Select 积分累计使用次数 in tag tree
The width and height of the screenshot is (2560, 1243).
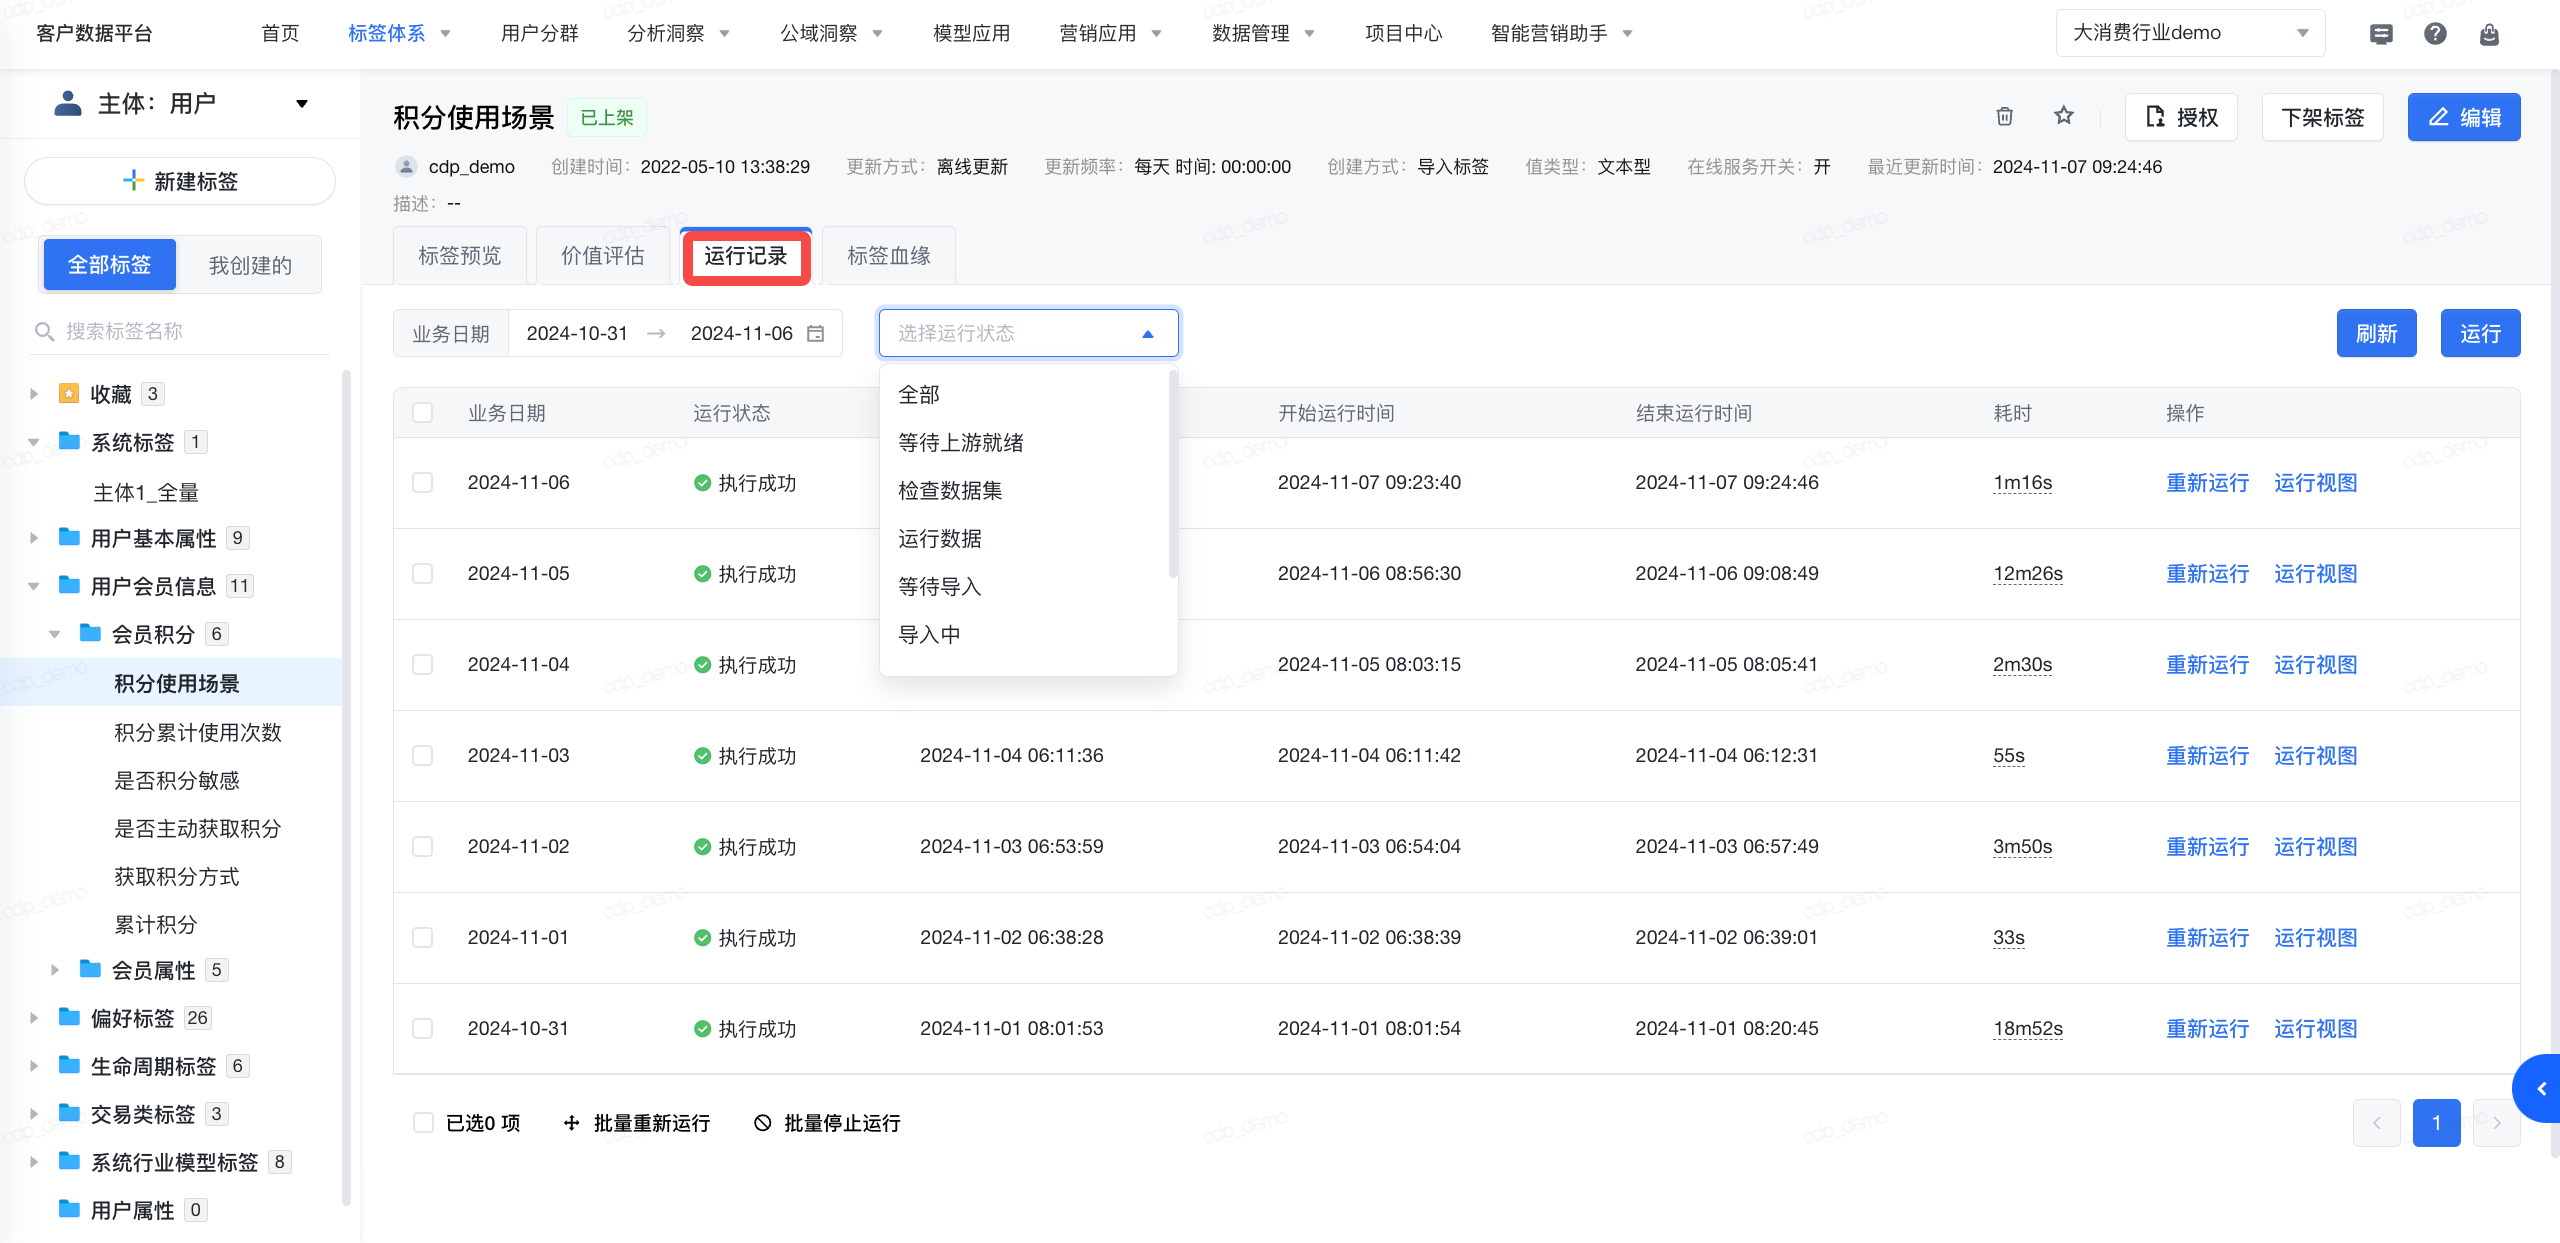(x=197, y=732)
